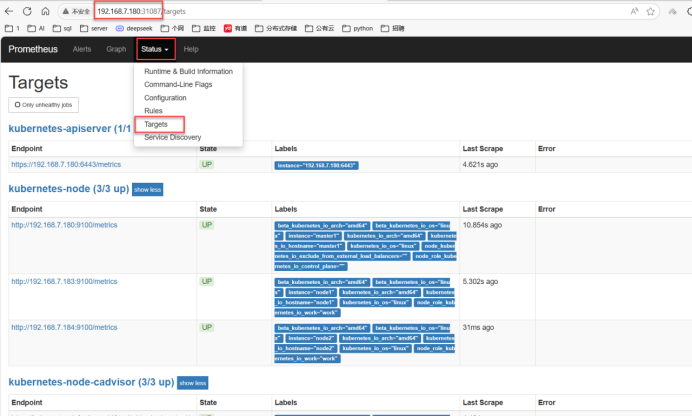
Task: Open the apiserver 6443 metrics endpoint link
Action: [x=65, y=164]
